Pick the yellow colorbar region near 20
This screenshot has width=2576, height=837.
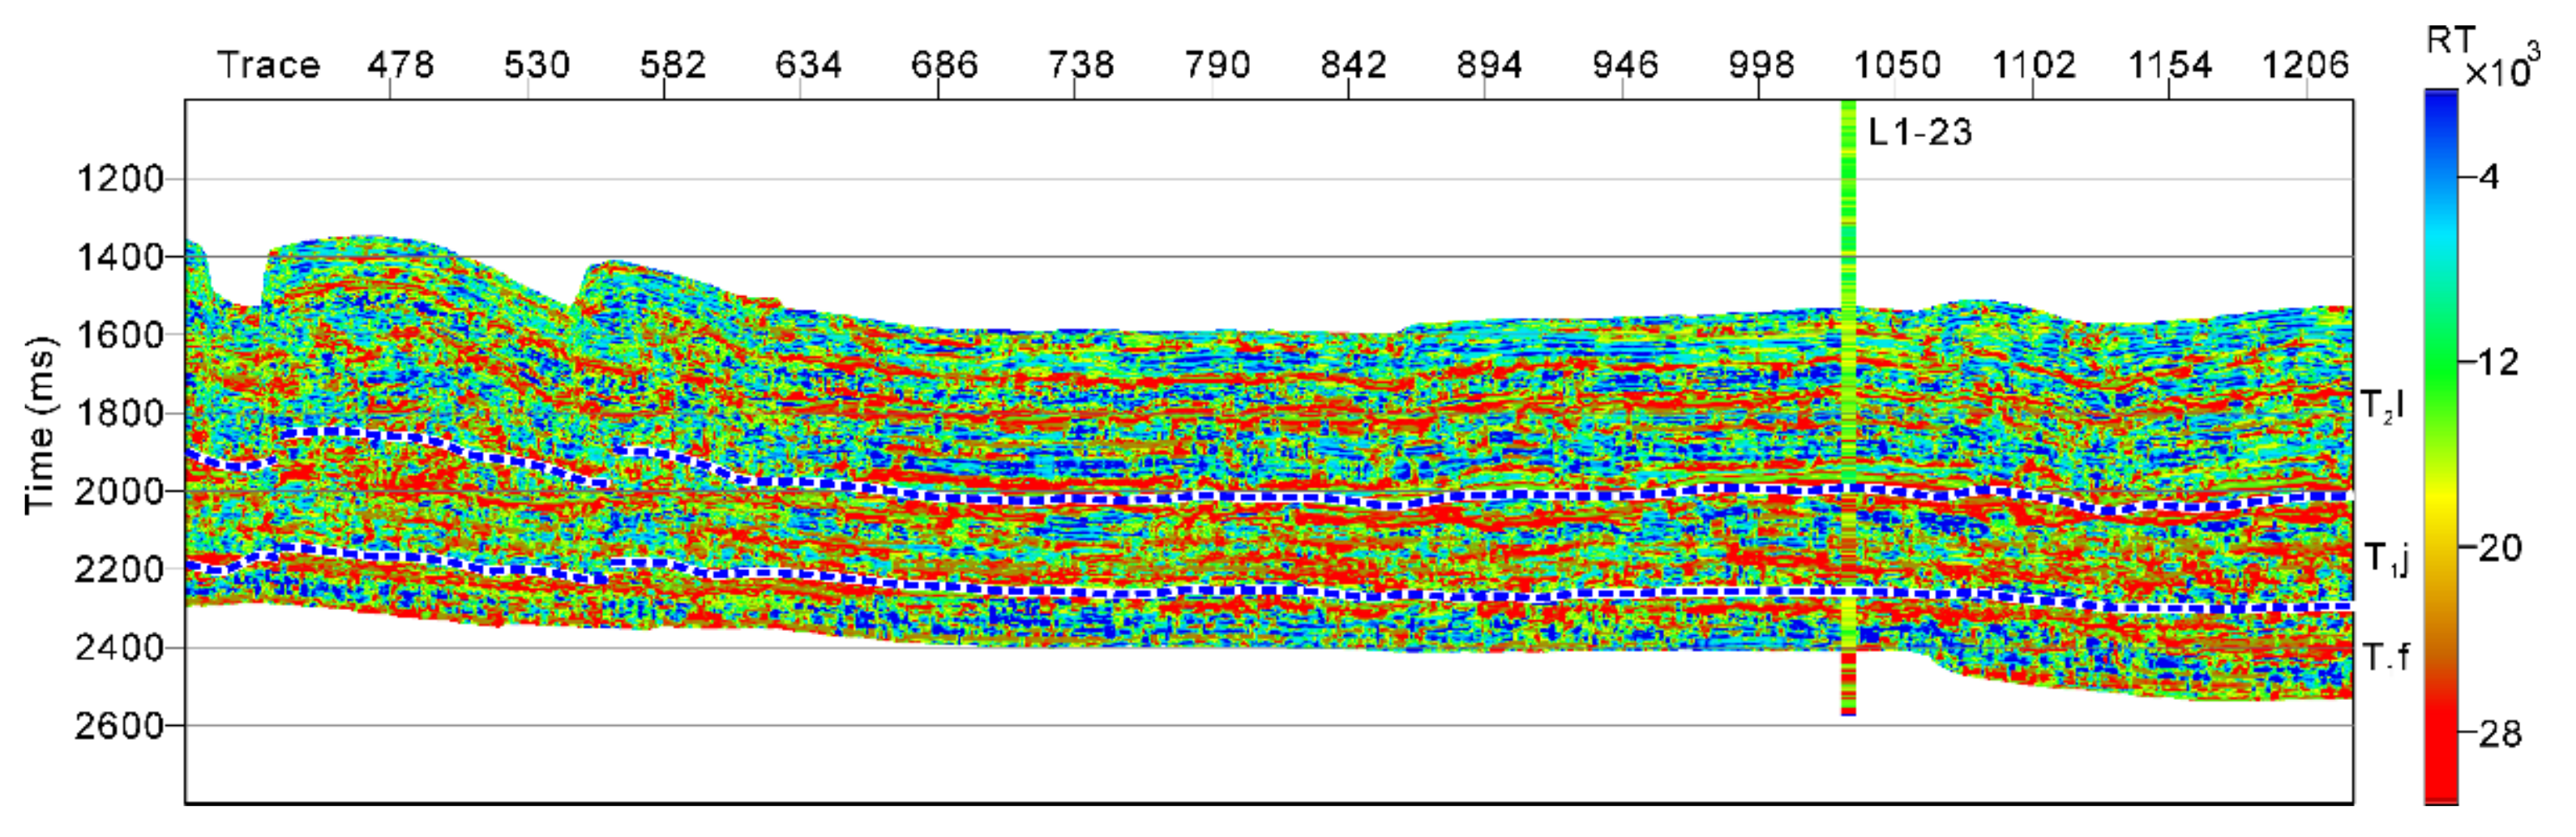[x=2441, y=548]
